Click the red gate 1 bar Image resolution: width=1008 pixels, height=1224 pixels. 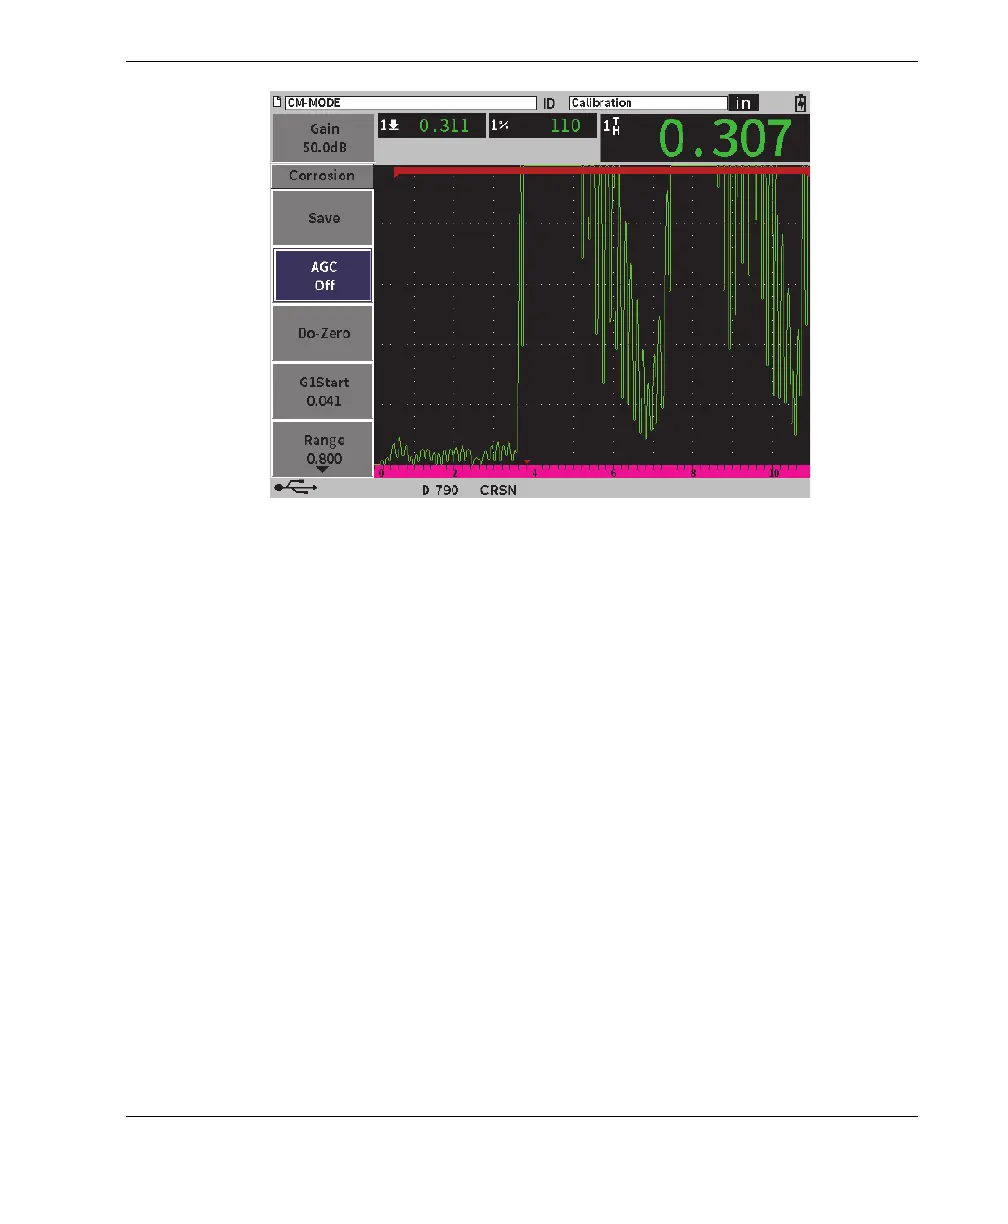pyautogui.click(x=603, y=171)
